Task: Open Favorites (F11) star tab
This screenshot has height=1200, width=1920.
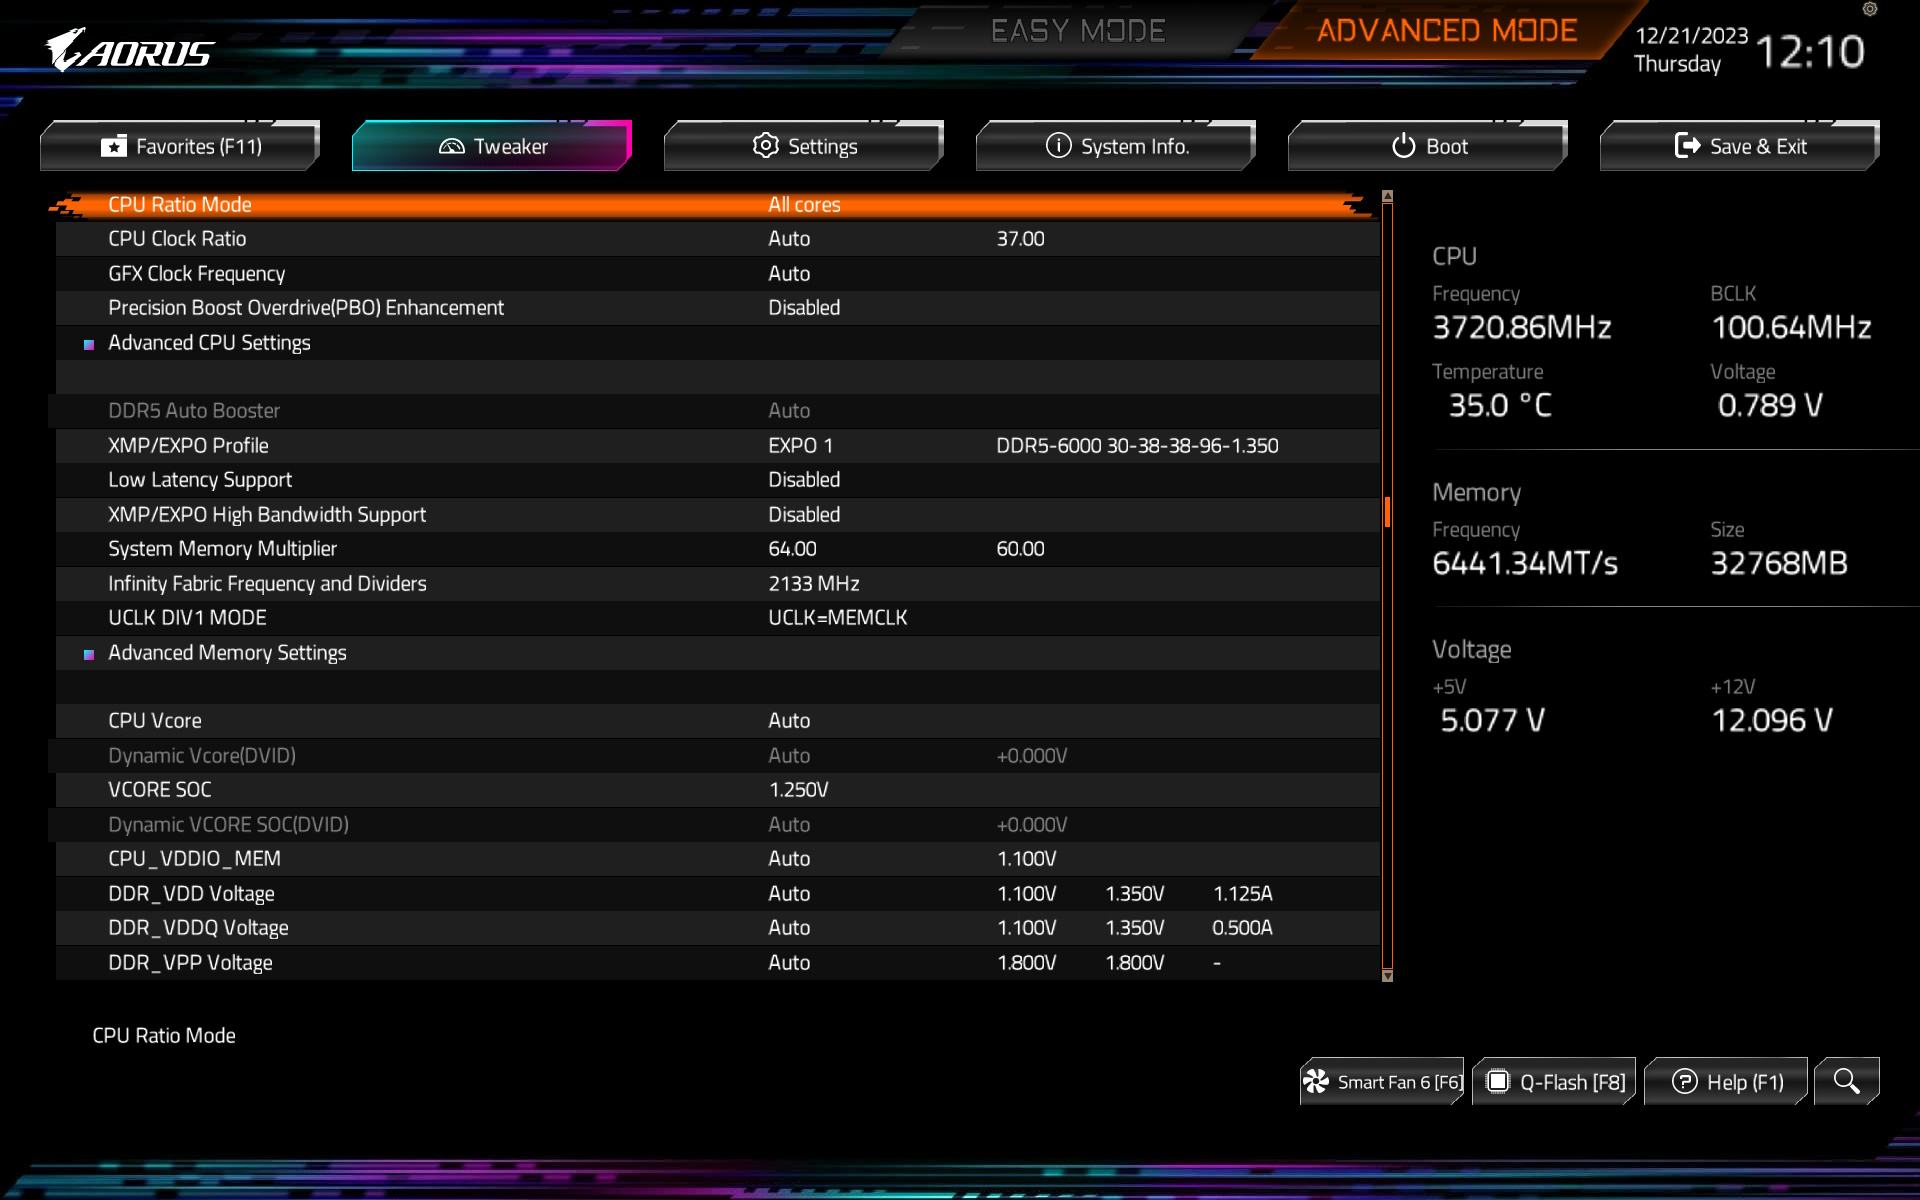Action: pyautogui.click(x=180, y=146)
